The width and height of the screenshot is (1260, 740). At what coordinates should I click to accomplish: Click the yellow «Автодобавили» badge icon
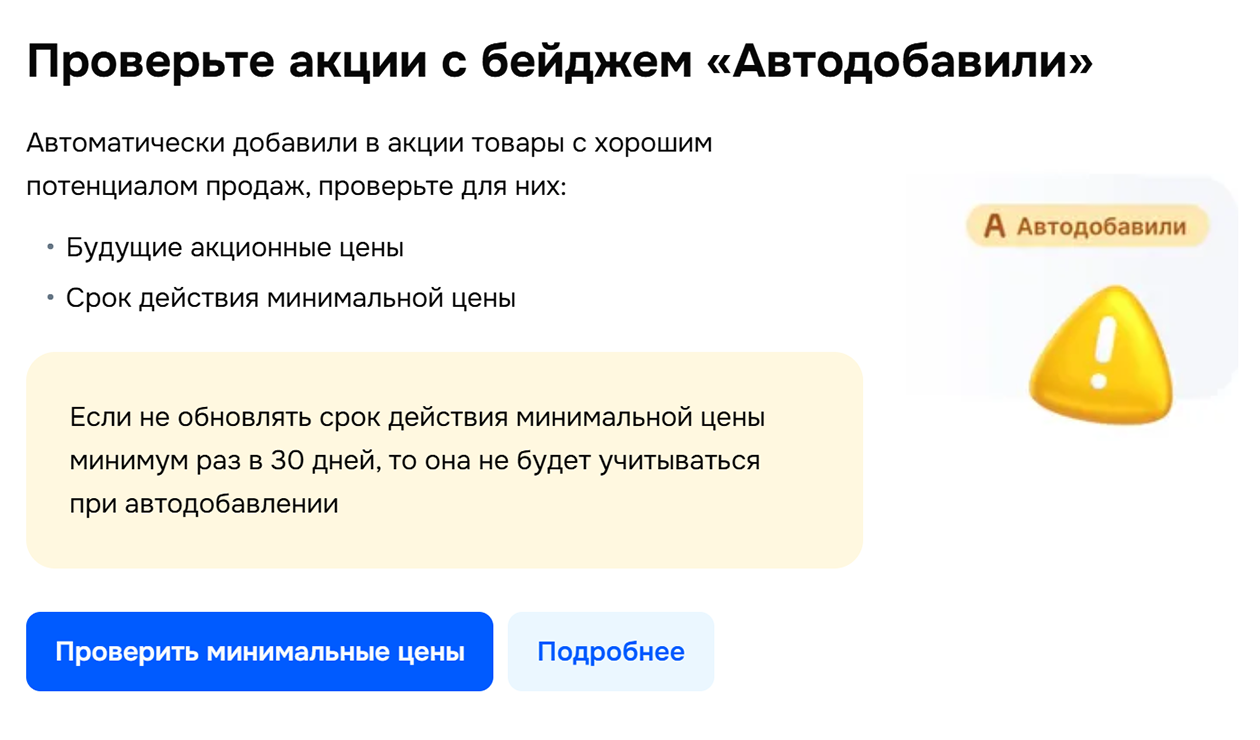pyautogui.click(x=1084, y=227)
